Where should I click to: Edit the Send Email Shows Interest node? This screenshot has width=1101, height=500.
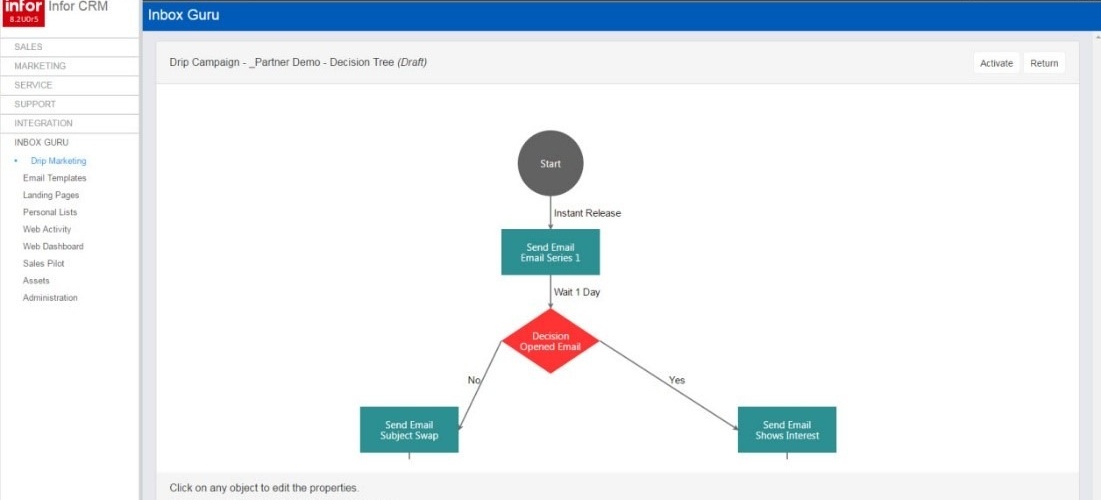pos(787,430)
